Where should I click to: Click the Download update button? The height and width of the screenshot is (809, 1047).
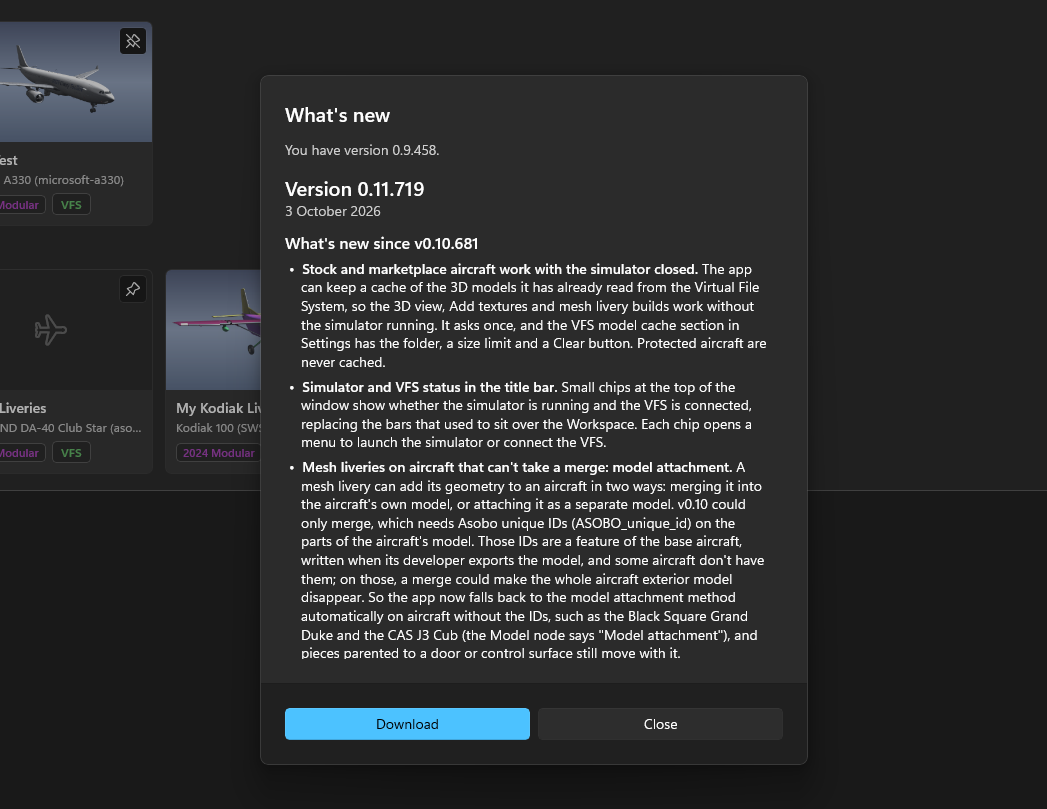click(x=407, y=724)
